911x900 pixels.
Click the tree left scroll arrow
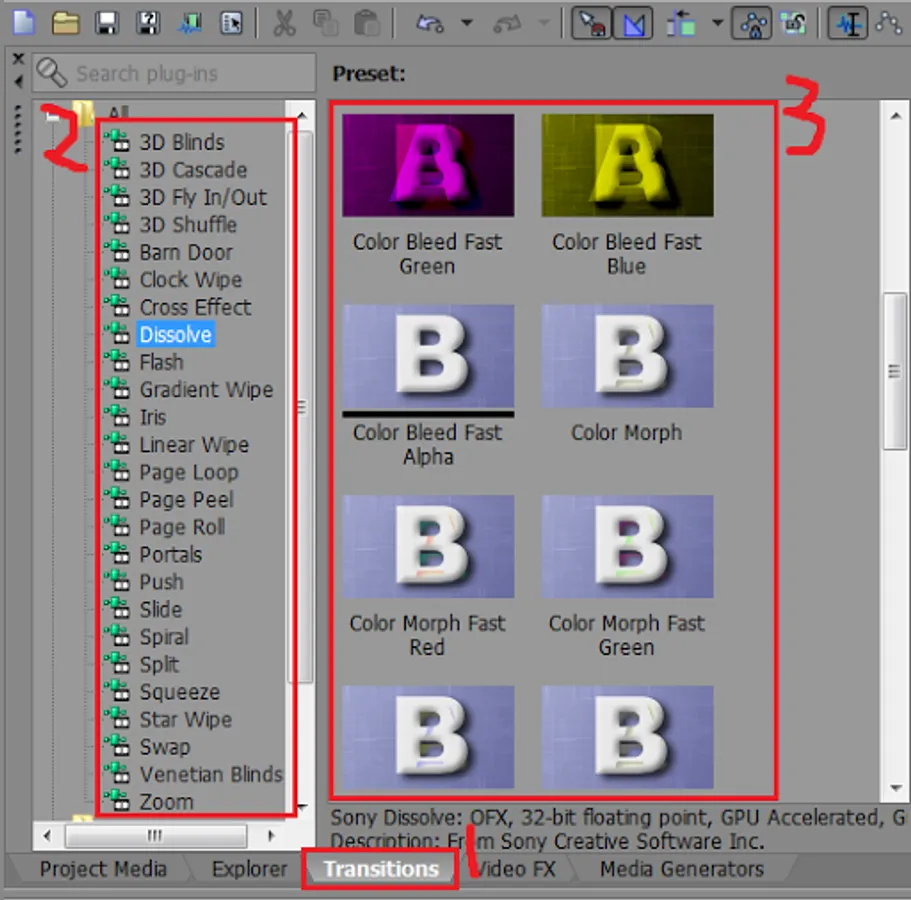coord(47,836)
